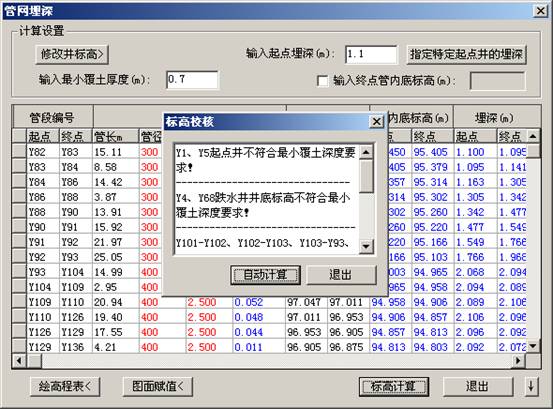Select the row header for pipe Y82
Screen dimensions: 553x409
click(x=19, y=152)
